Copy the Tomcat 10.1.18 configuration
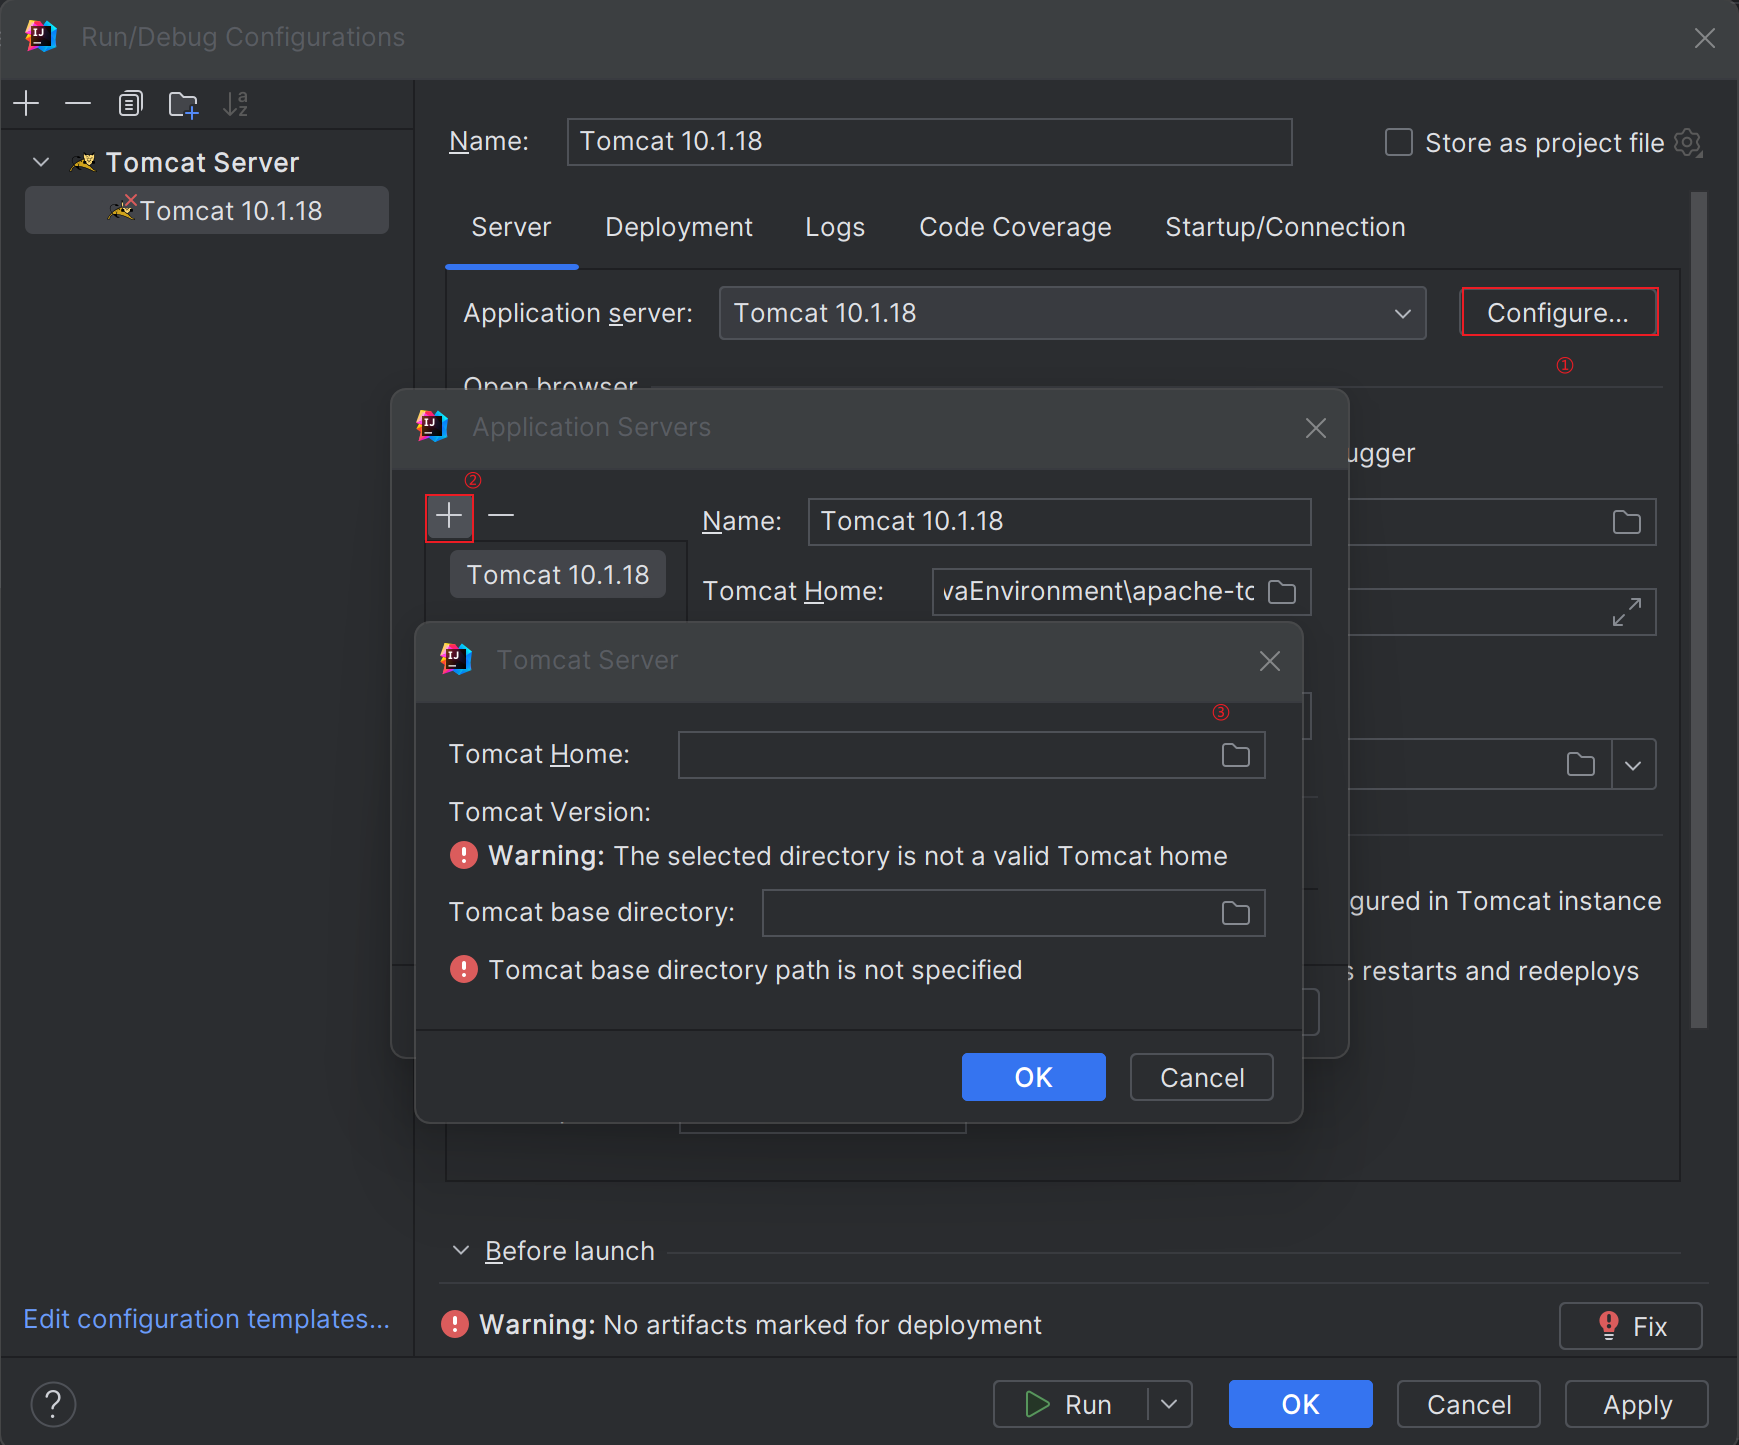Image resolution: width=1739 pixels, height=1445 pixels. (x=130, y=103)
